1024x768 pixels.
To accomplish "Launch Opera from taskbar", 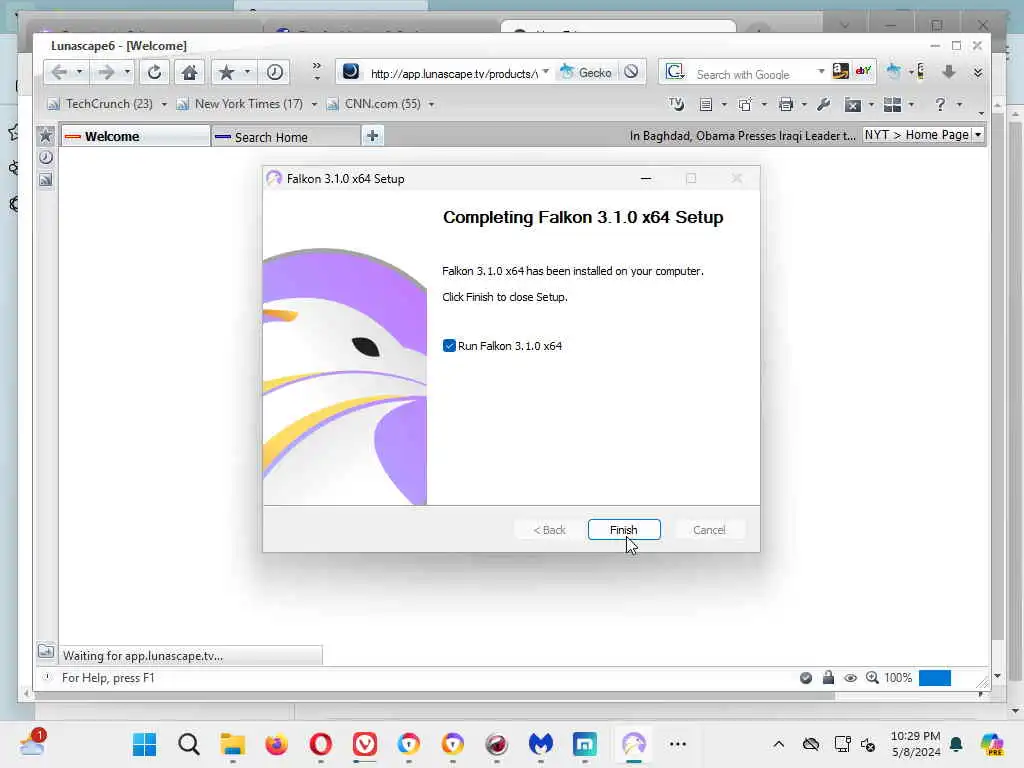I will 321,744.
